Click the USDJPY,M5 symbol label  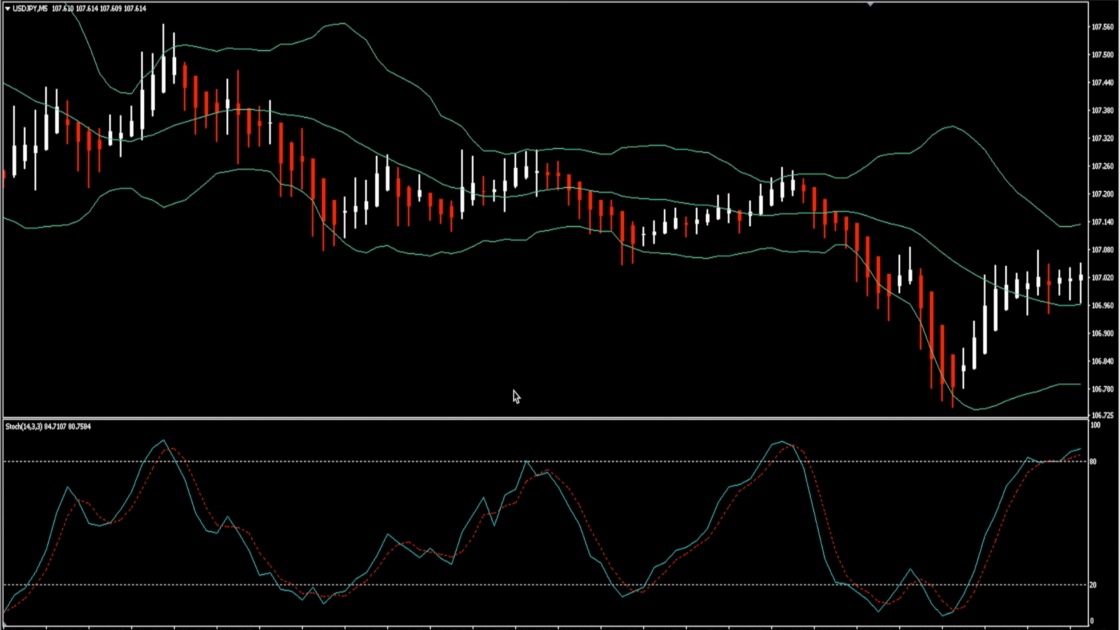tap(30, 9)
